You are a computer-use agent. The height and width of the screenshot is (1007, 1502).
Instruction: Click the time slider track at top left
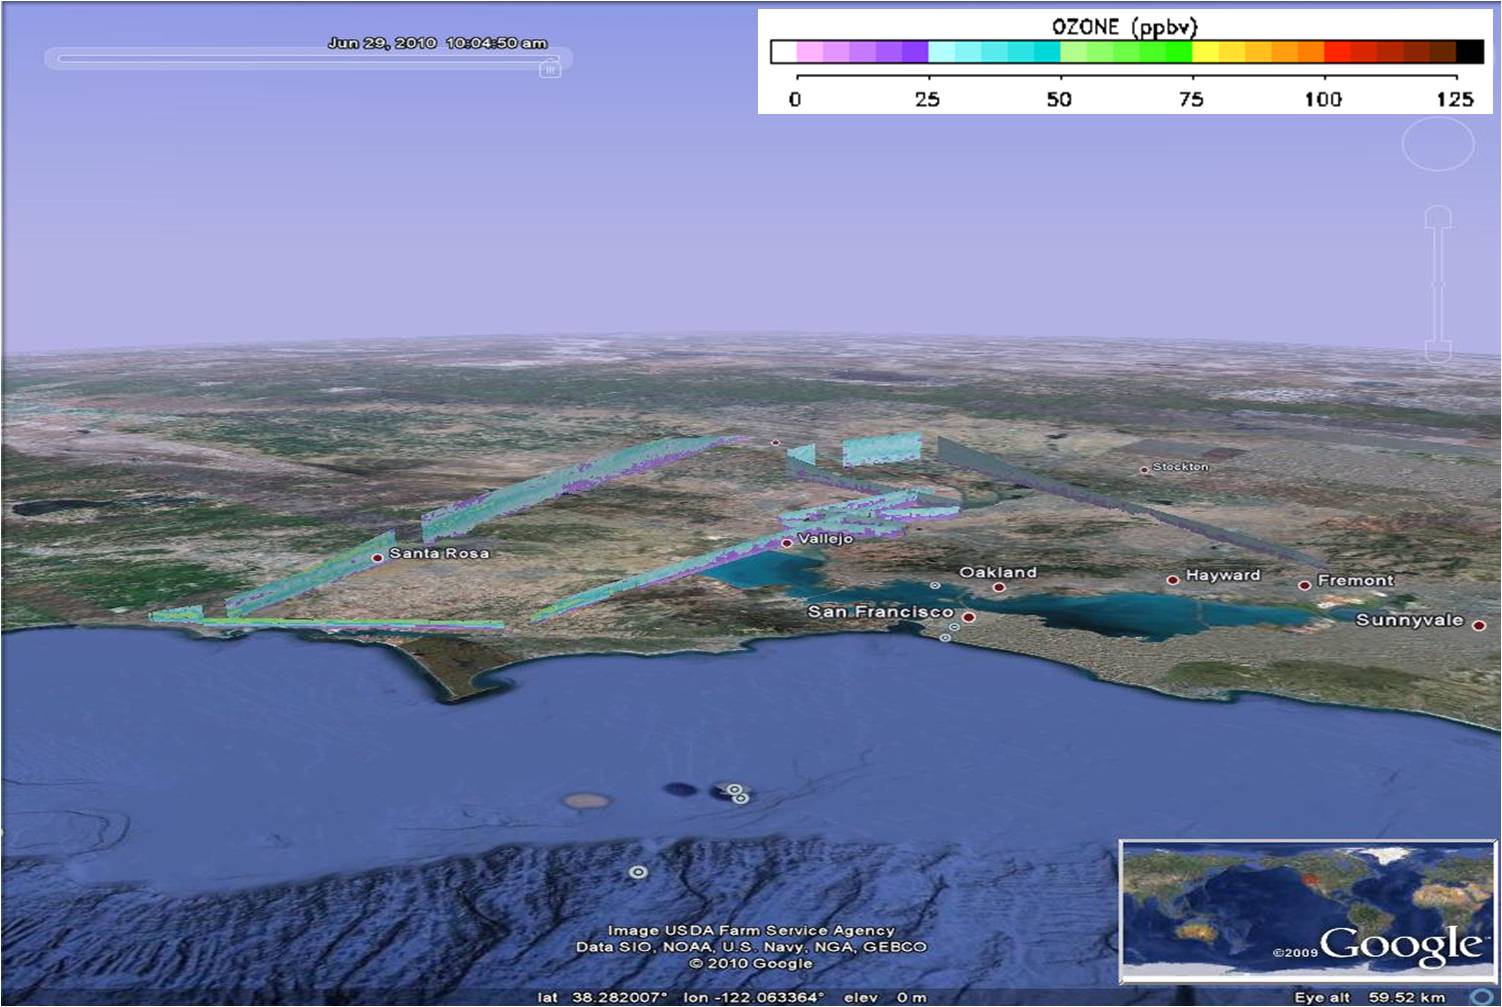coord(308,59)
